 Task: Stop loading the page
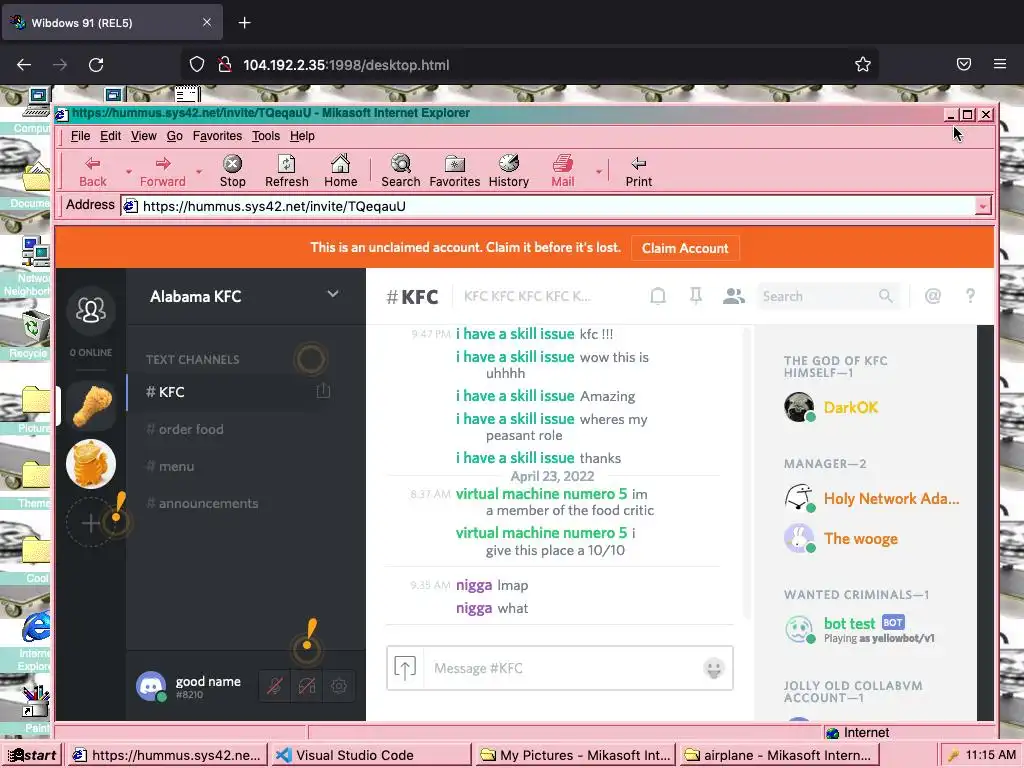pos(232,171)
